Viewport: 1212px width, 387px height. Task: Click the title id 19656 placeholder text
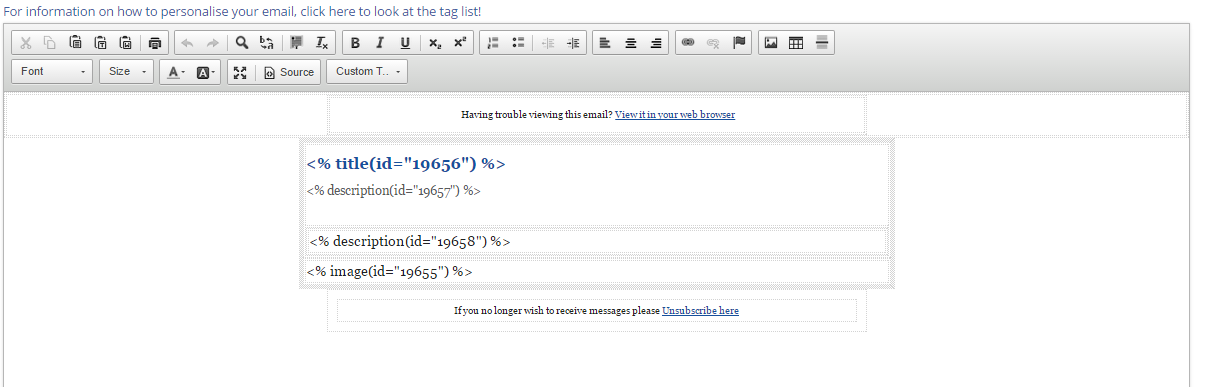pos(406,164)
